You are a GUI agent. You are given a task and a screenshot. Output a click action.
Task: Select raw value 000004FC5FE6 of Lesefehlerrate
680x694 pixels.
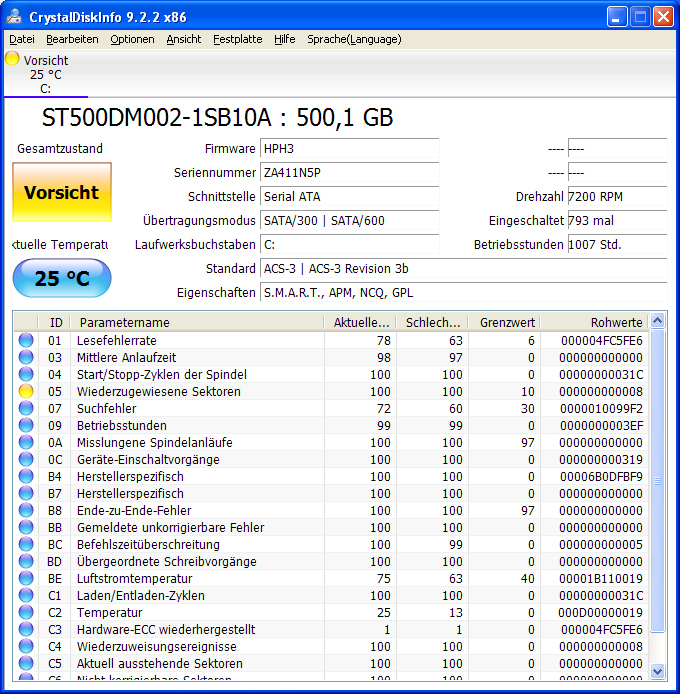tap(601, 340)
